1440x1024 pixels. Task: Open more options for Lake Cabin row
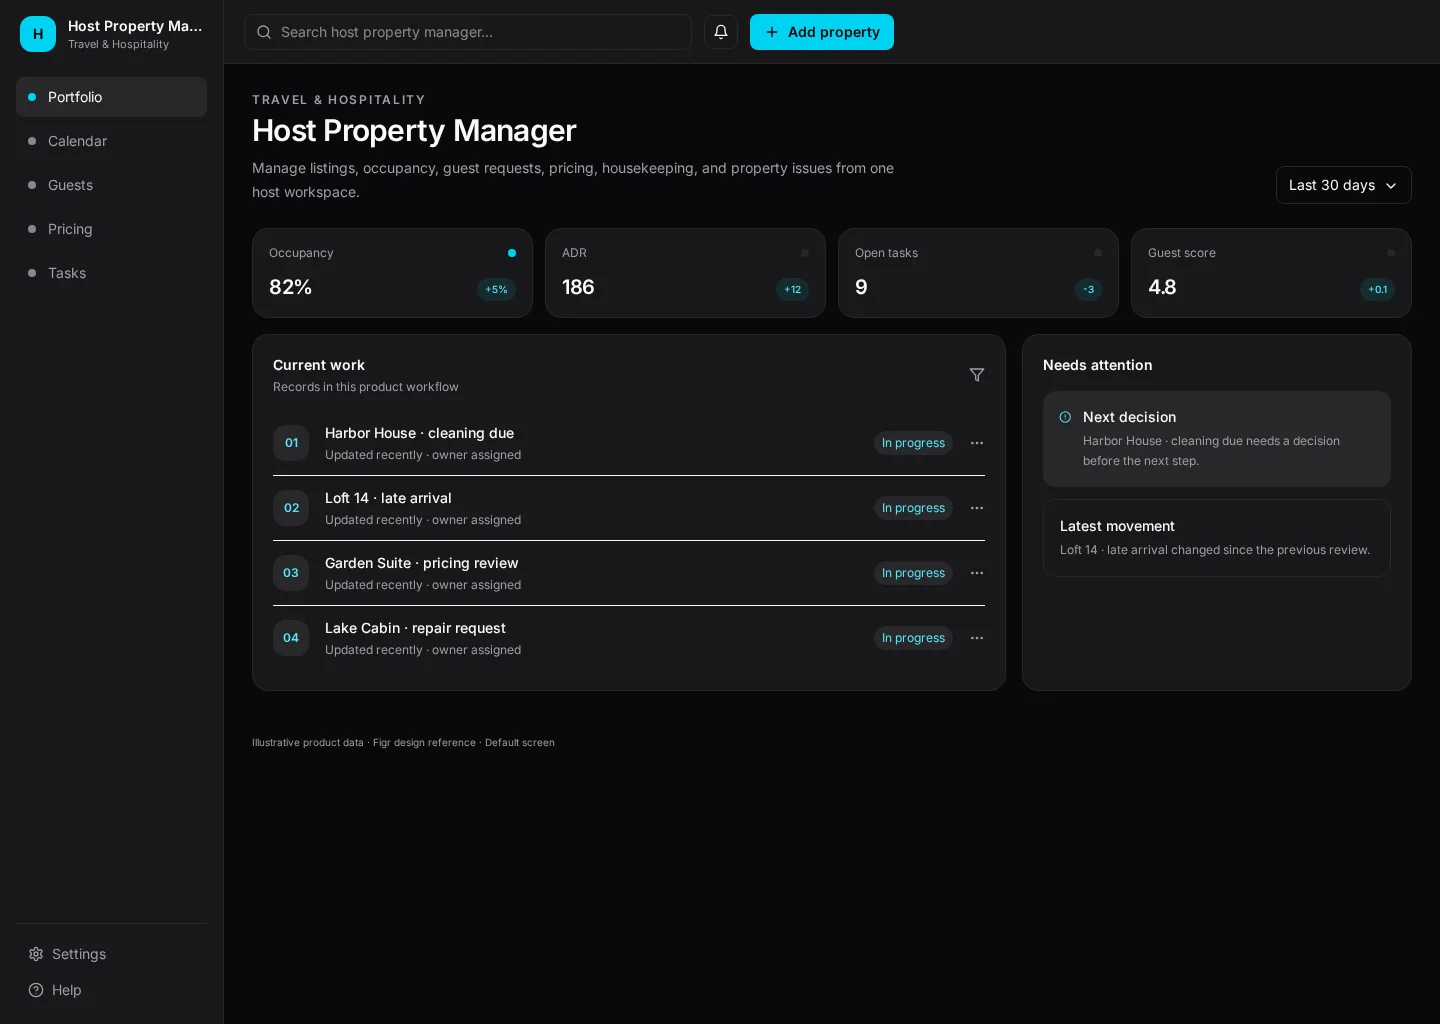(977, 638)
